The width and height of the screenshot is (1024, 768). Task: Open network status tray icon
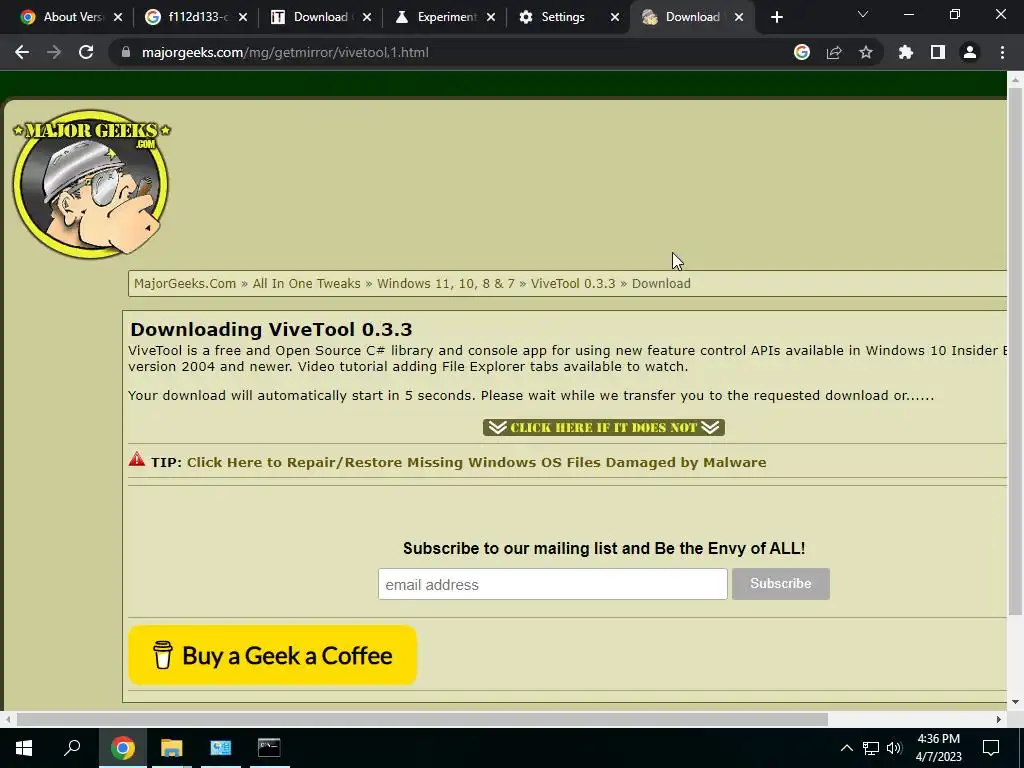(871, 748)
